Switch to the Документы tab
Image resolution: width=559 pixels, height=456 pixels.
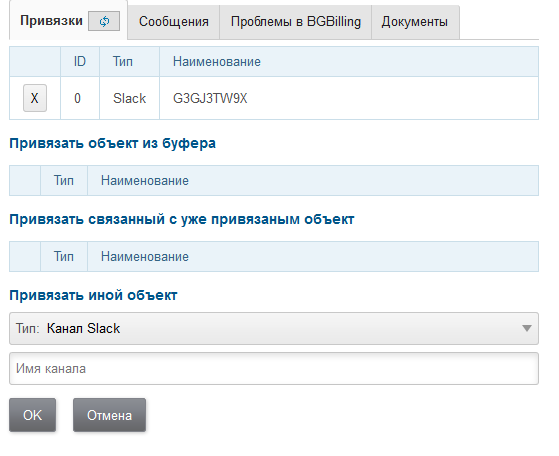[415, 21]
